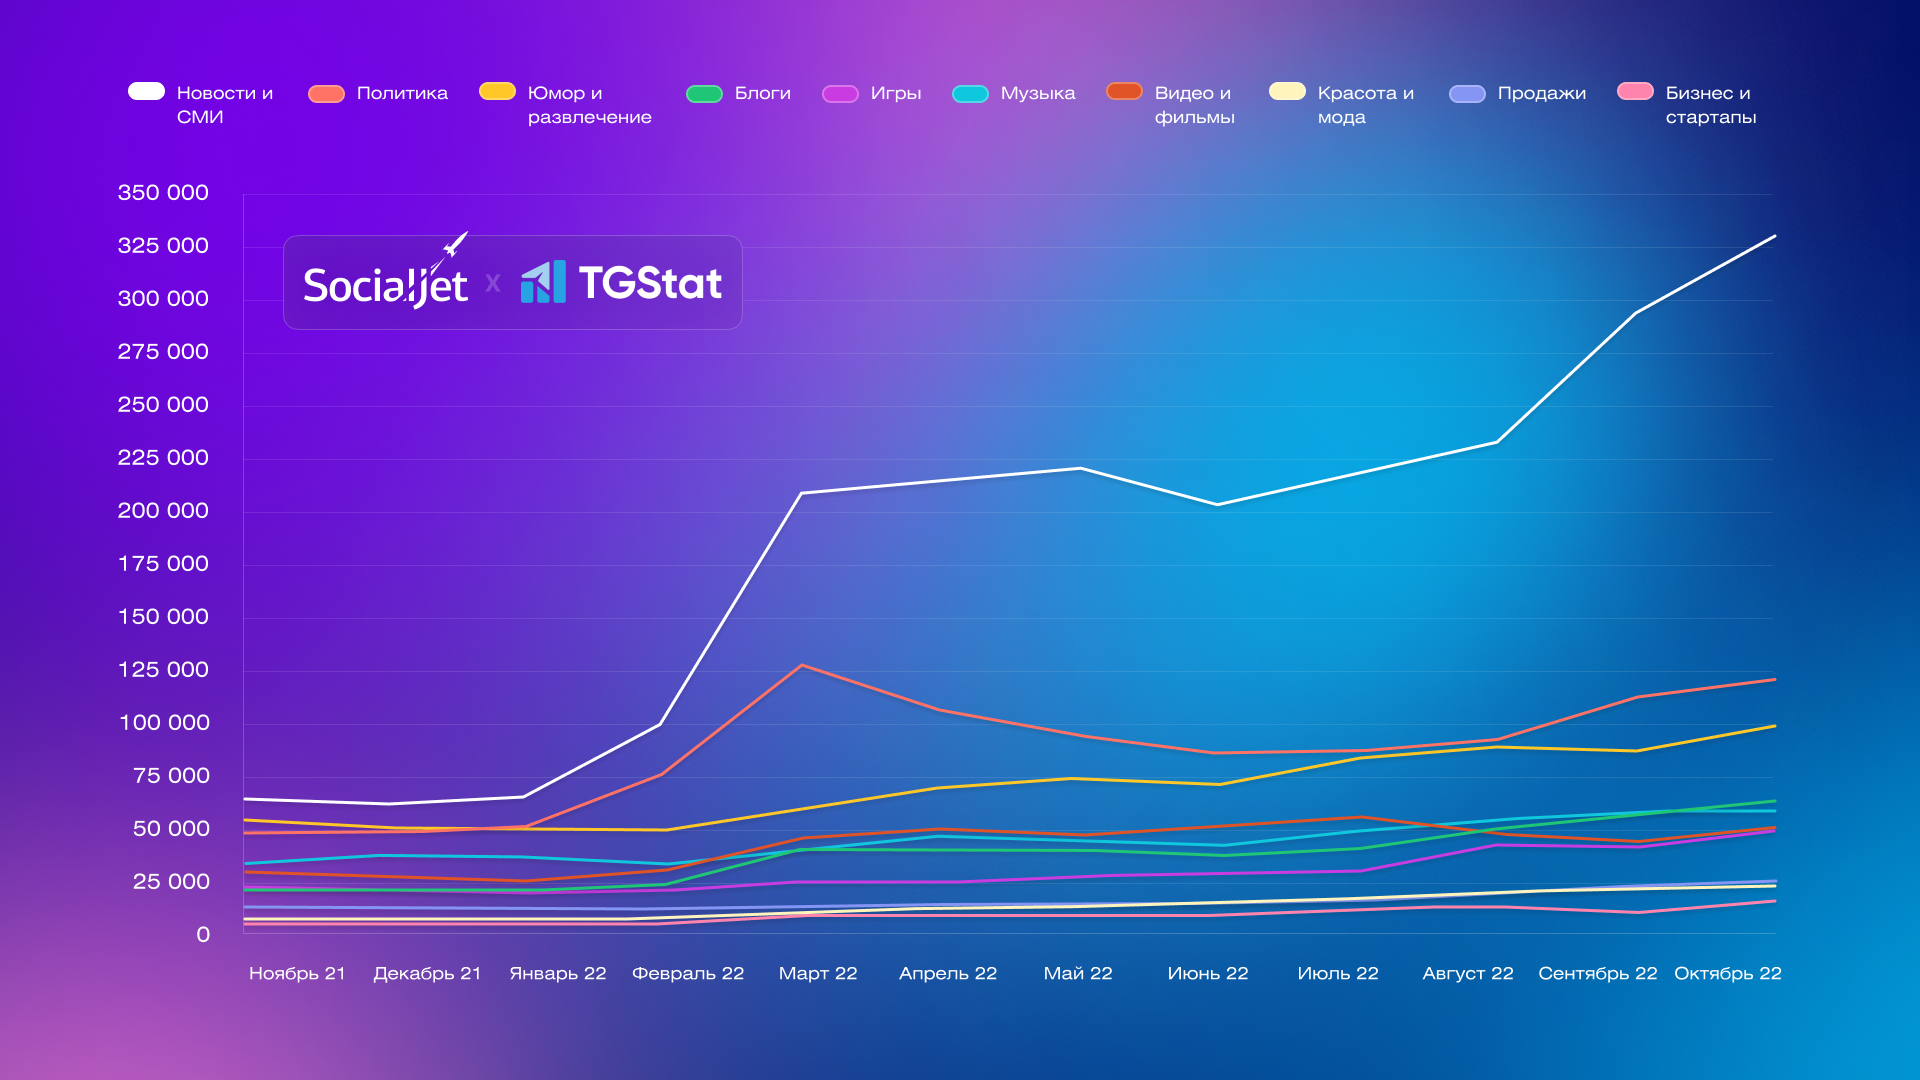The width and height of the screenshot is (1920, 1080).
Task: Click the purple Игры legend swatch
Action: [840, 94]
